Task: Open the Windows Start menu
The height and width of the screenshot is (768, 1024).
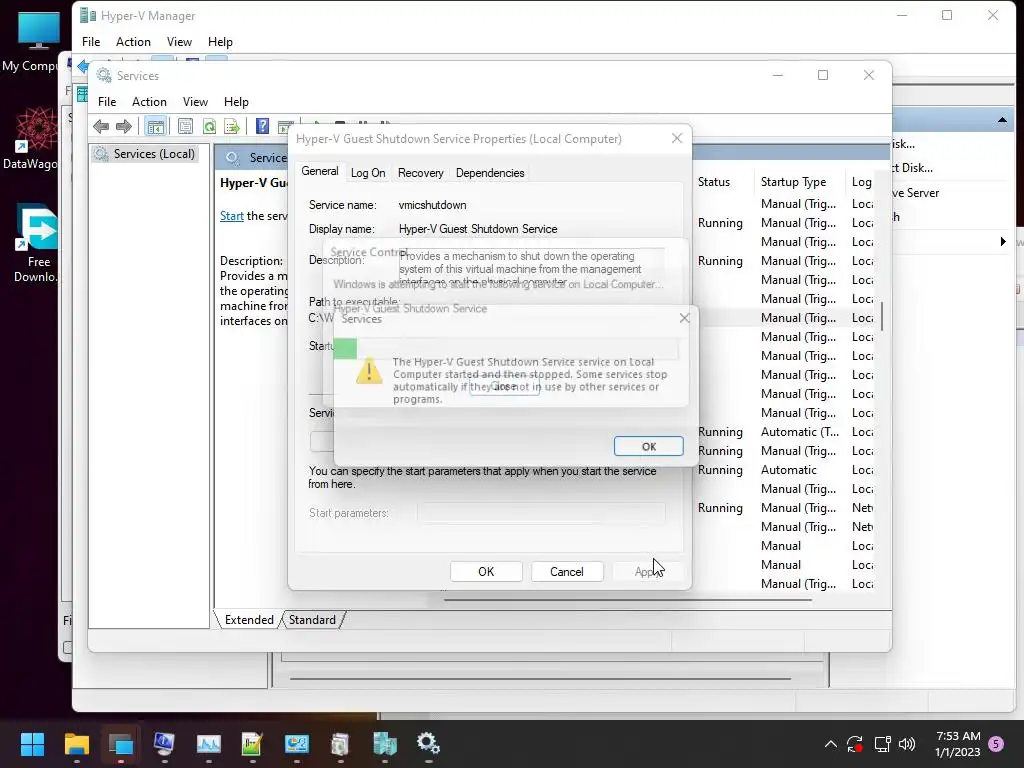Action: click(32, 744)
